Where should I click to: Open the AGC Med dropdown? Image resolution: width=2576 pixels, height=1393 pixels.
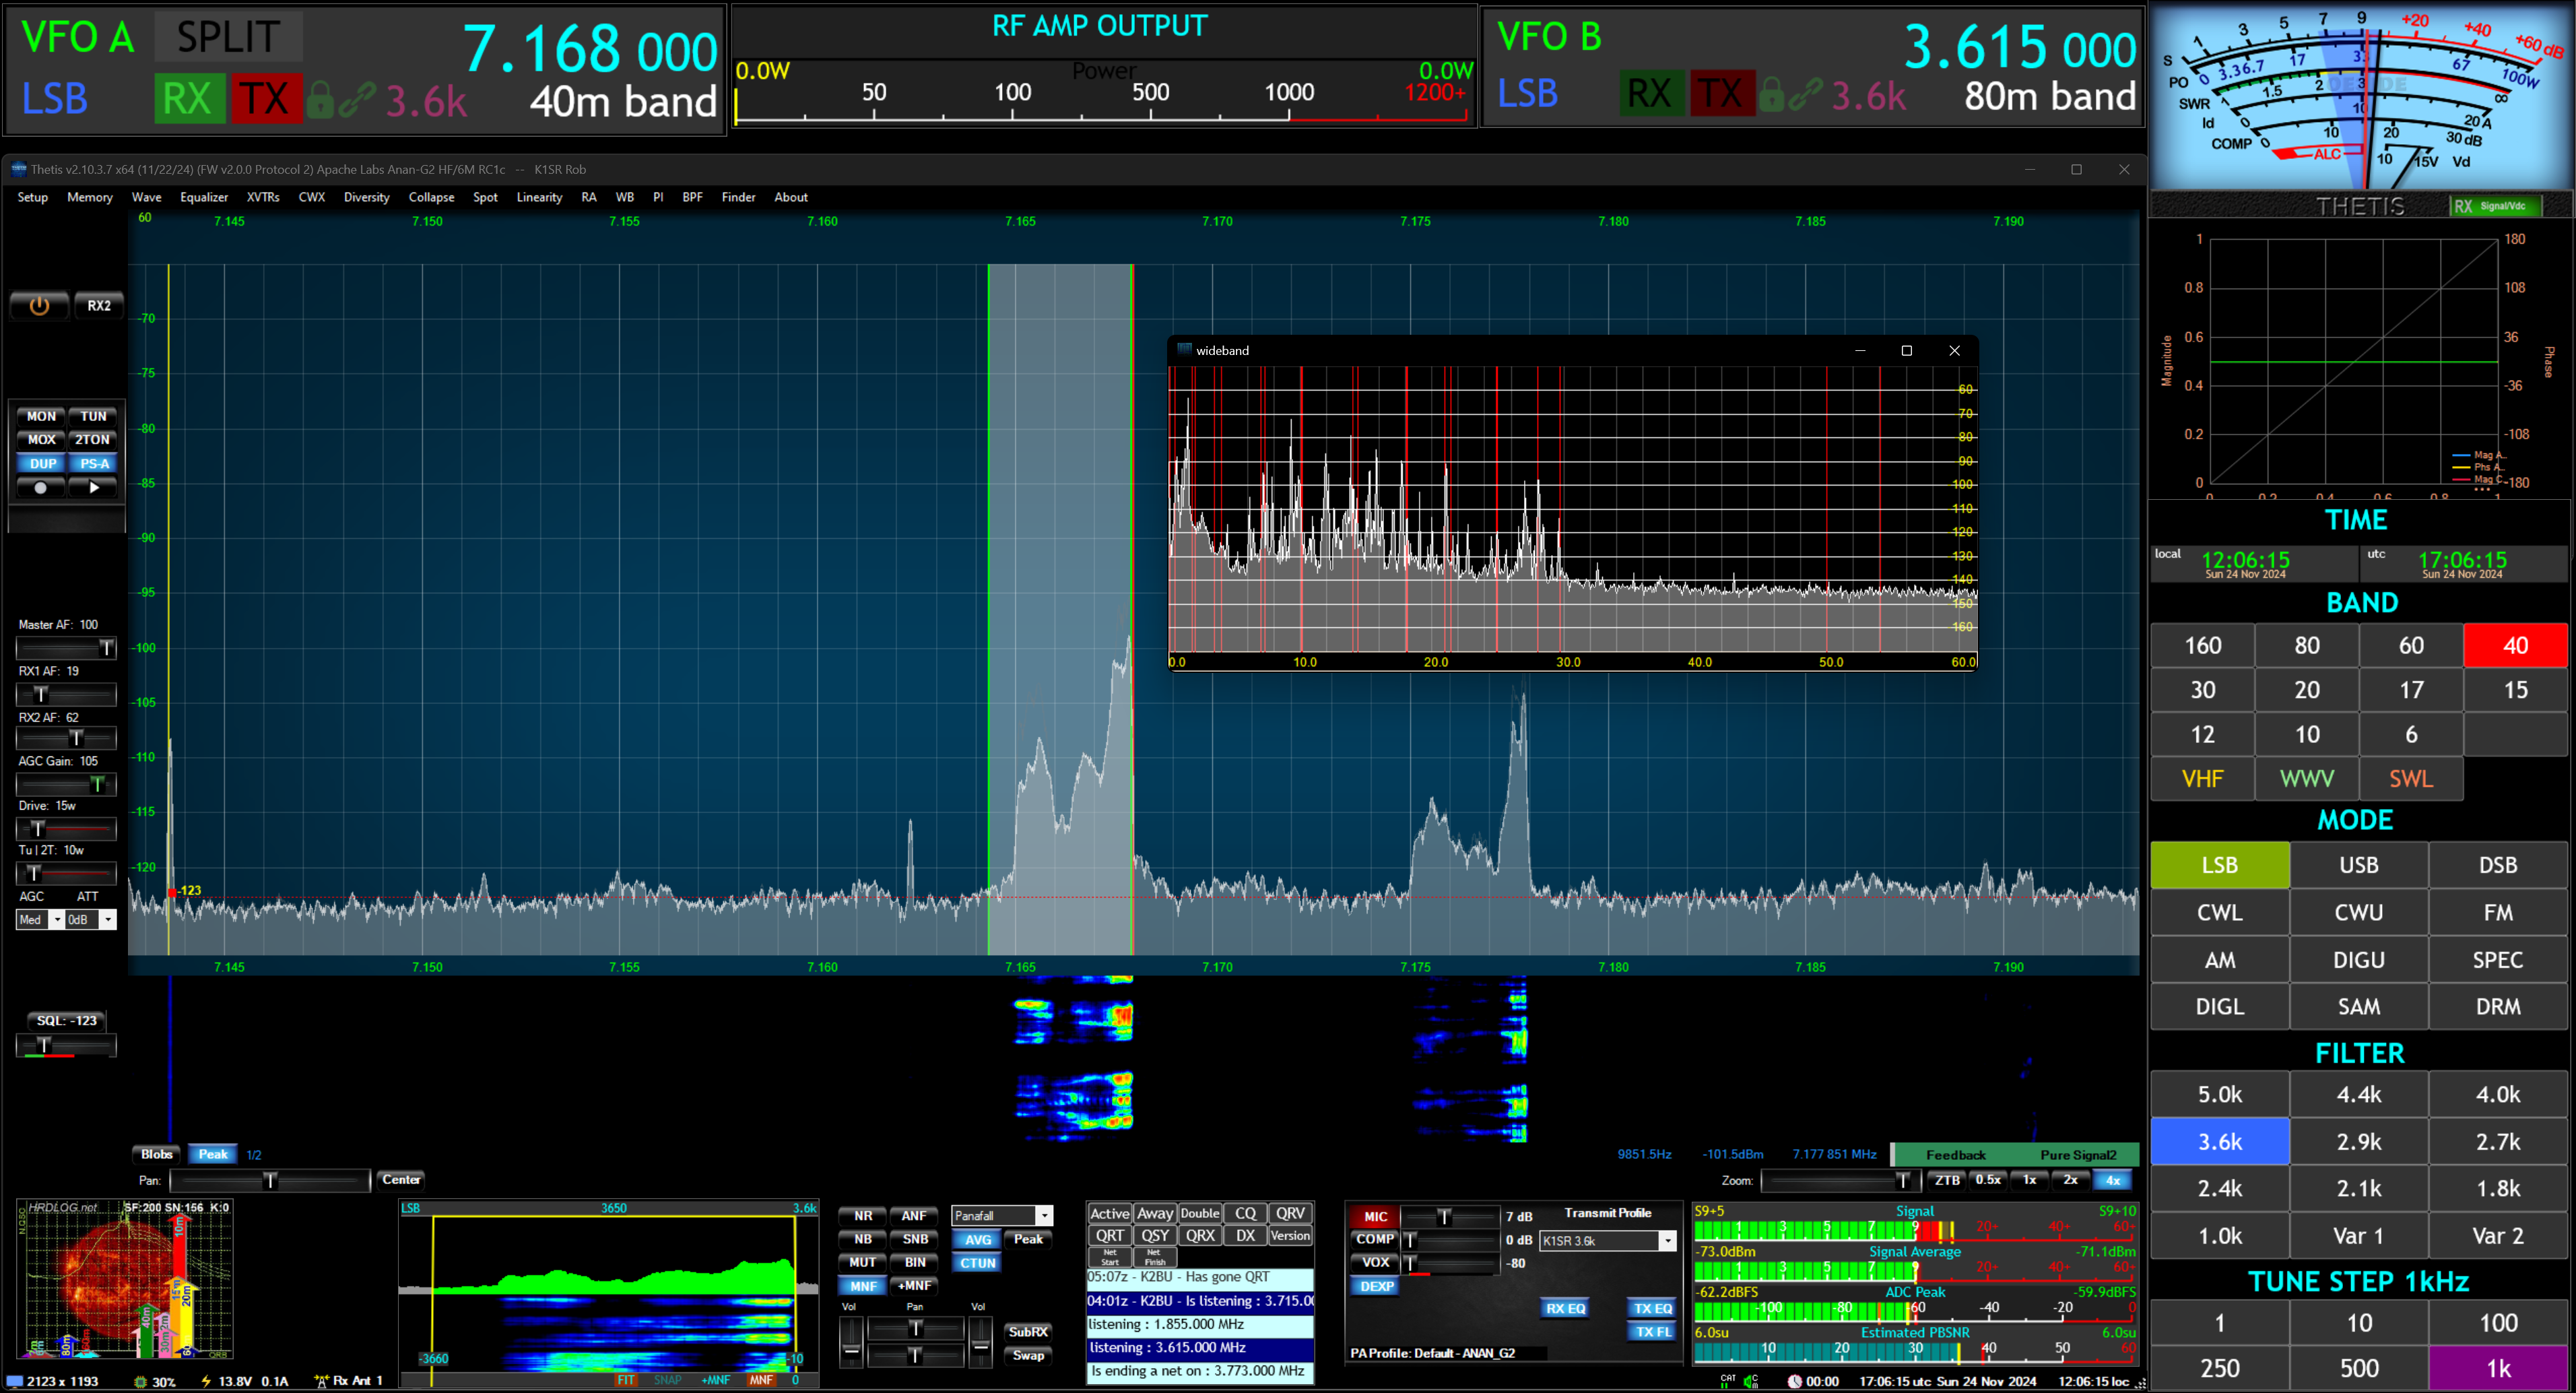point(40,920)
